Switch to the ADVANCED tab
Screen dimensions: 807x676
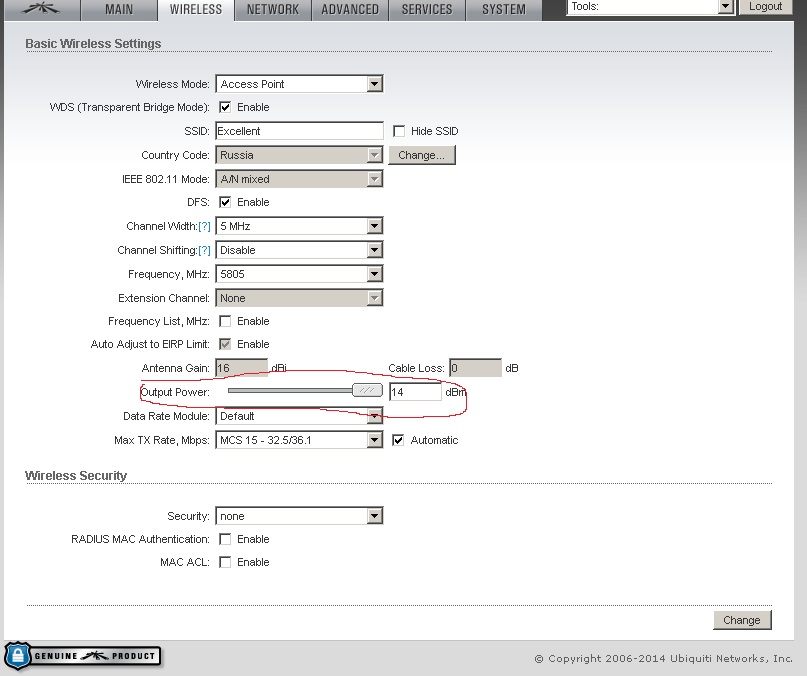[x=350, y=10]
